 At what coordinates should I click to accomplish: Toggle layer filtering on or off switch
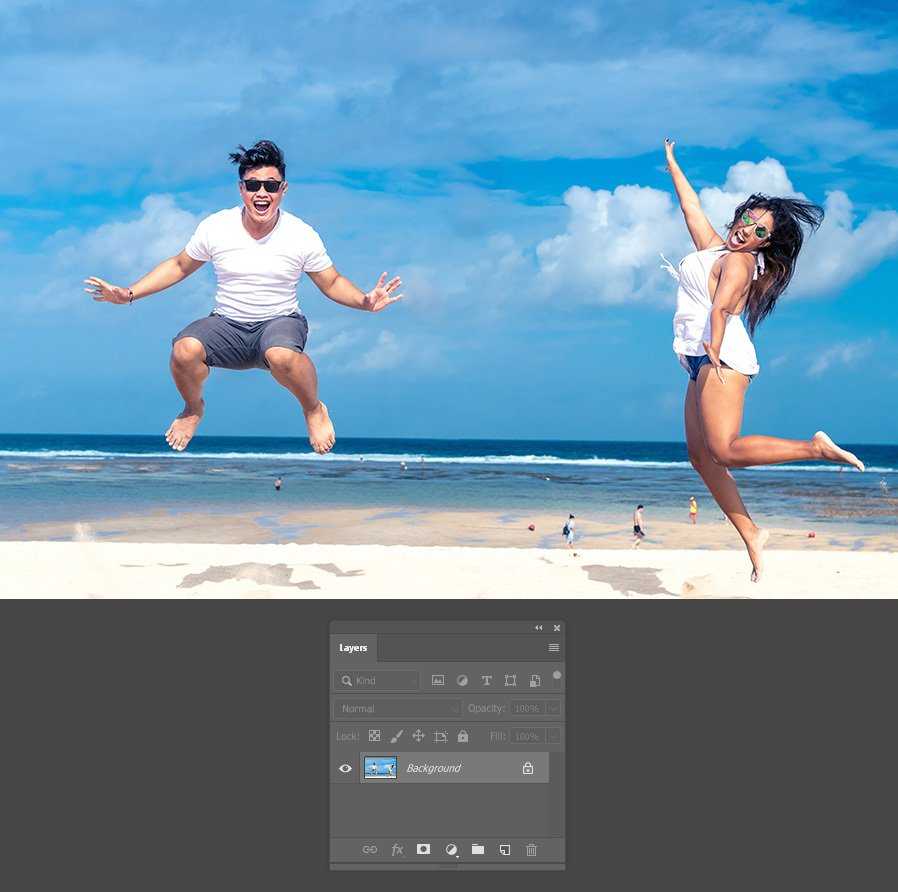click(557, 676)
